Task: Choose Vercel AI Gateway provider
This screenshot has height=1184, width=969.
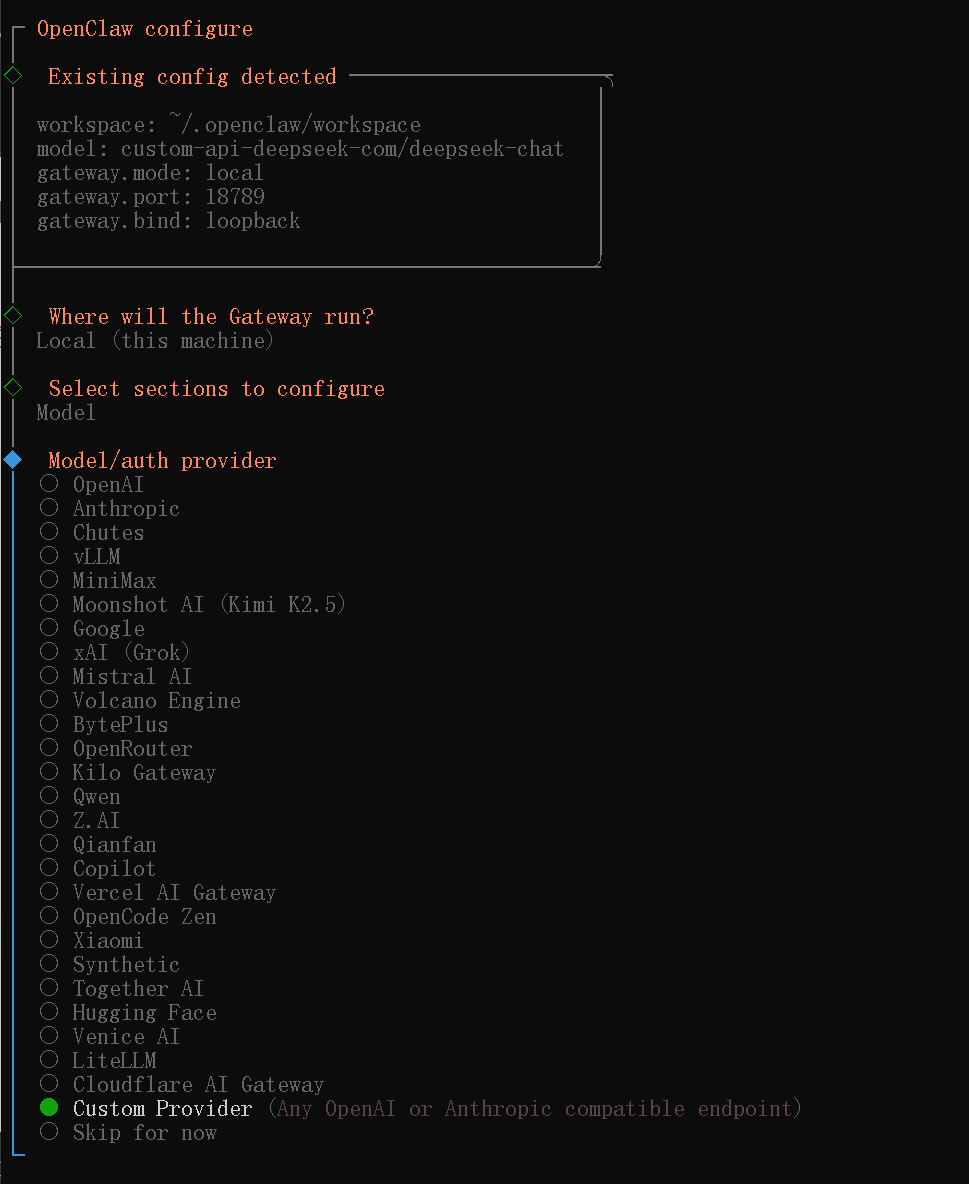Action: point(158,893)
